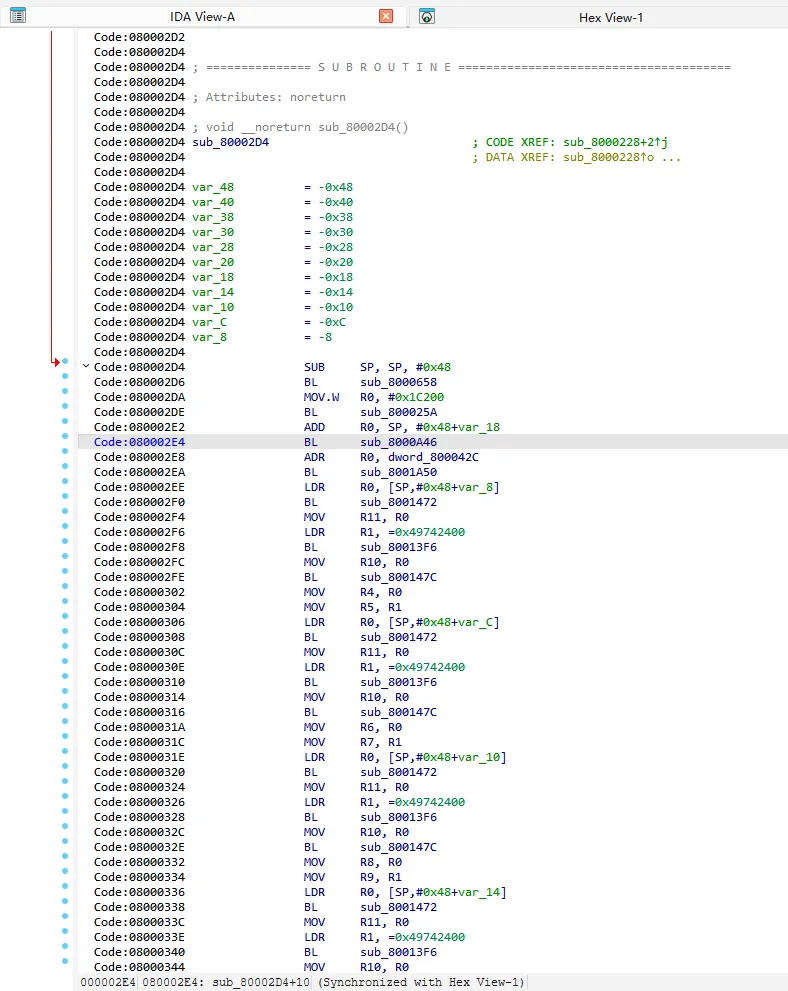This screenshot has height=991, width=788.
Task: Click R9, R1 operands at Code:08000334
Action: pyautogui.click(x=381, y=877)
